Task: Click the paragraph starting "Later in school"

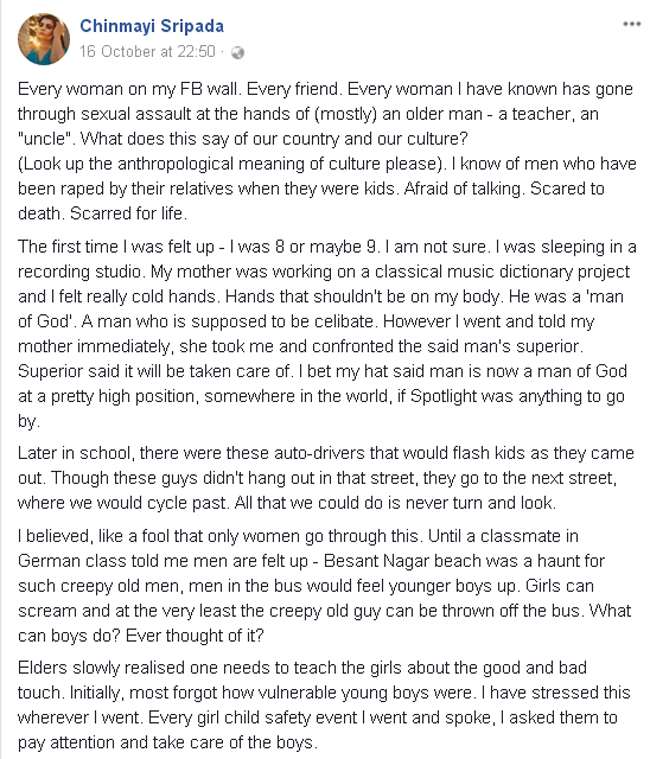Action: (x=326, y=478)
